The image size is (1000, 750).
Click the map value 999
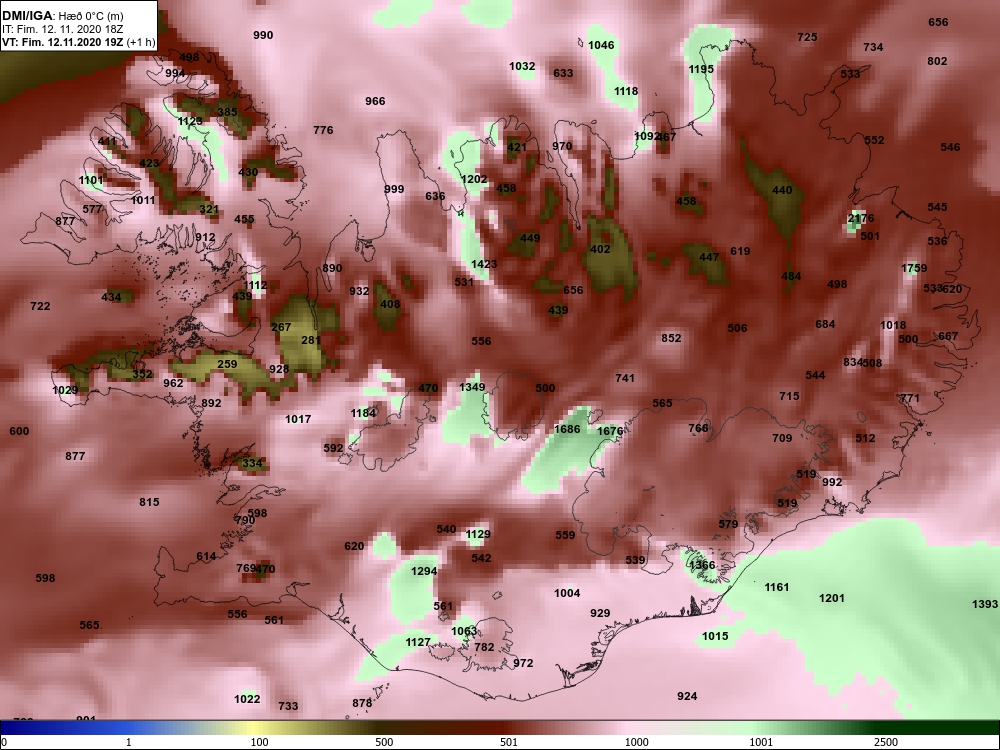(x=394, y=189)
